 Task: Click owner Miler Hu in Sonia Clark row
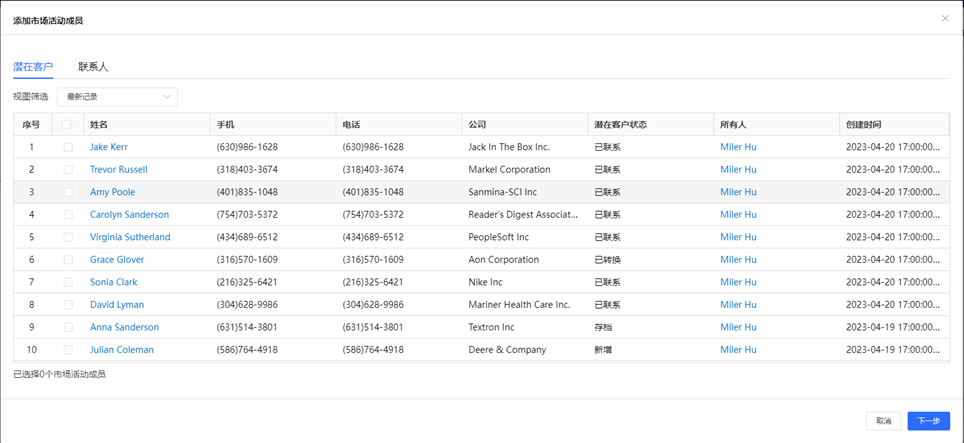pos(738,282)
